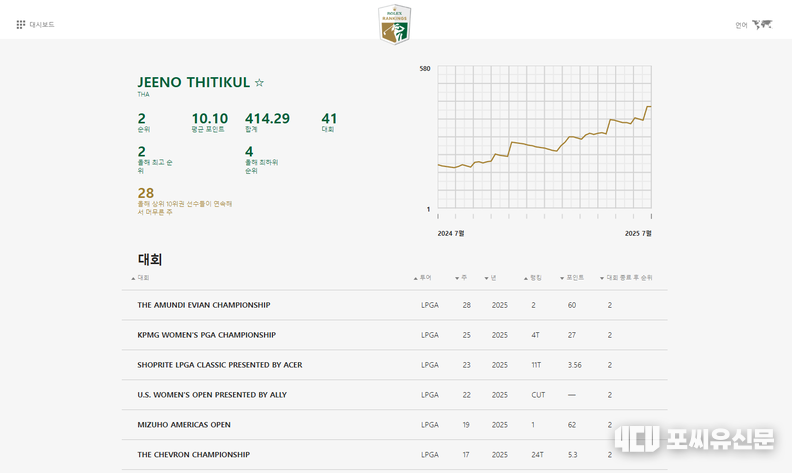The width and height of the screenshot is (792, 473).
Task: Sort table by 년 column
Action: tap(490, 277)
